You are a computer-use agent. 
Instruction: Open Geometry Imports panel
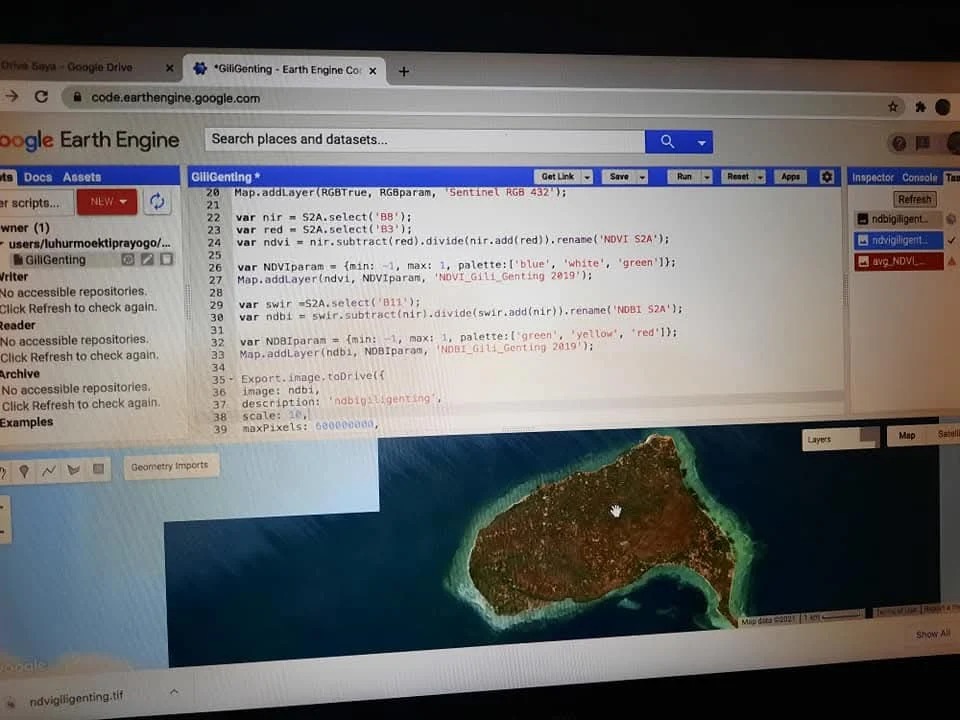(x=170, y=466)
